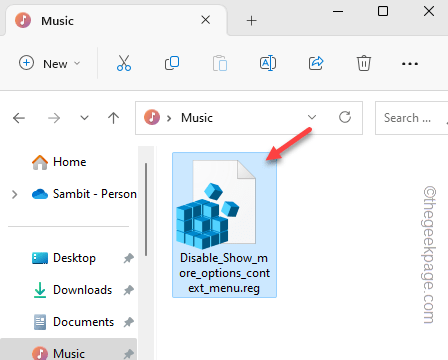Click the file name Disable_Show_more_options_context_menu.reg
The image size is (448, 360).
coord(224,273)
